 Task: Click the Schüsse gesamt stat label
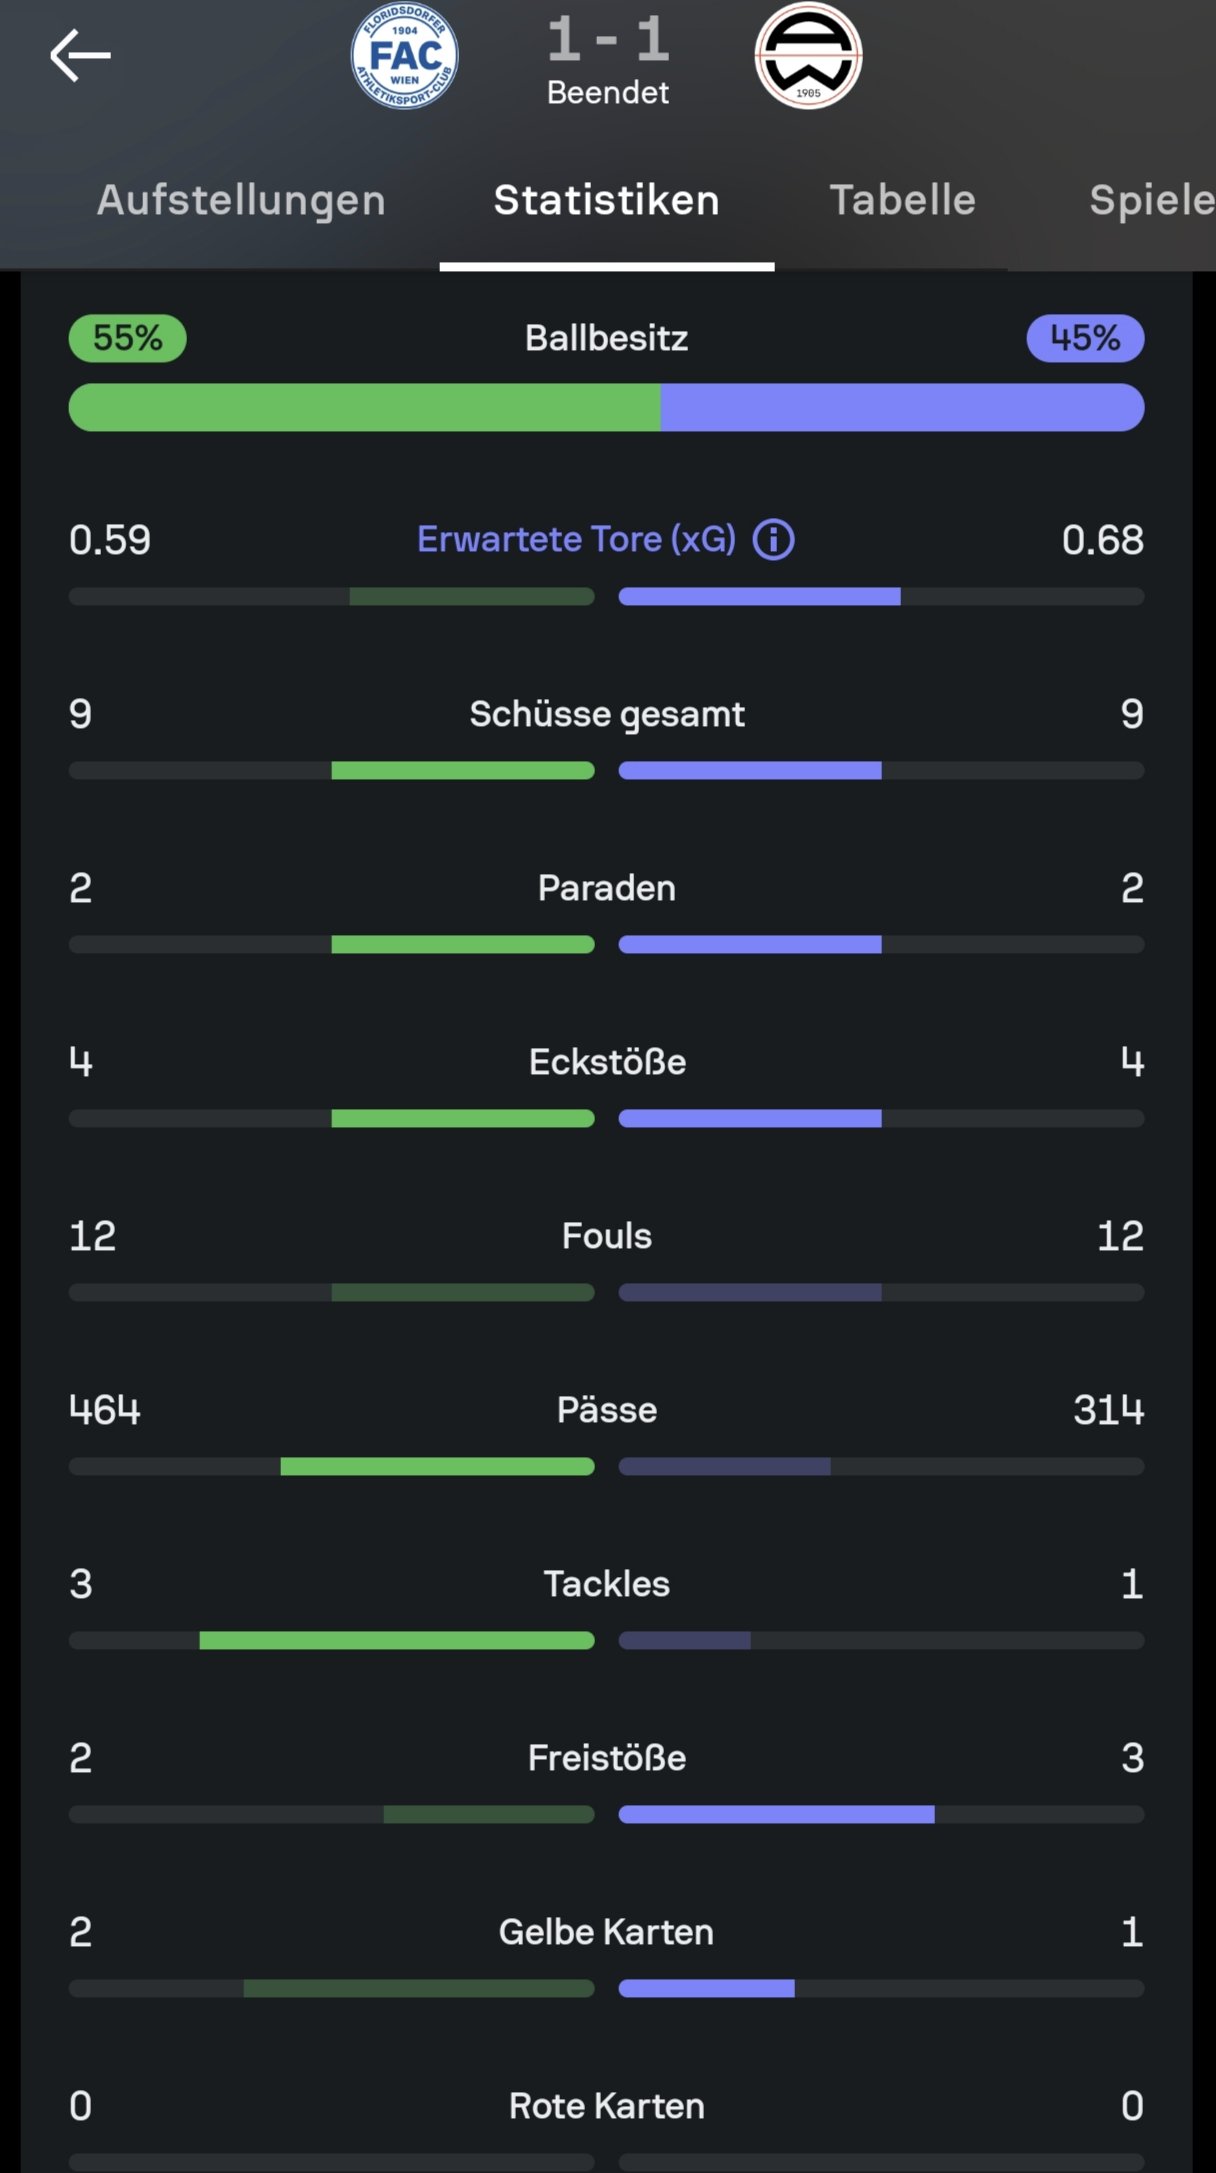(x=607, y=714)
